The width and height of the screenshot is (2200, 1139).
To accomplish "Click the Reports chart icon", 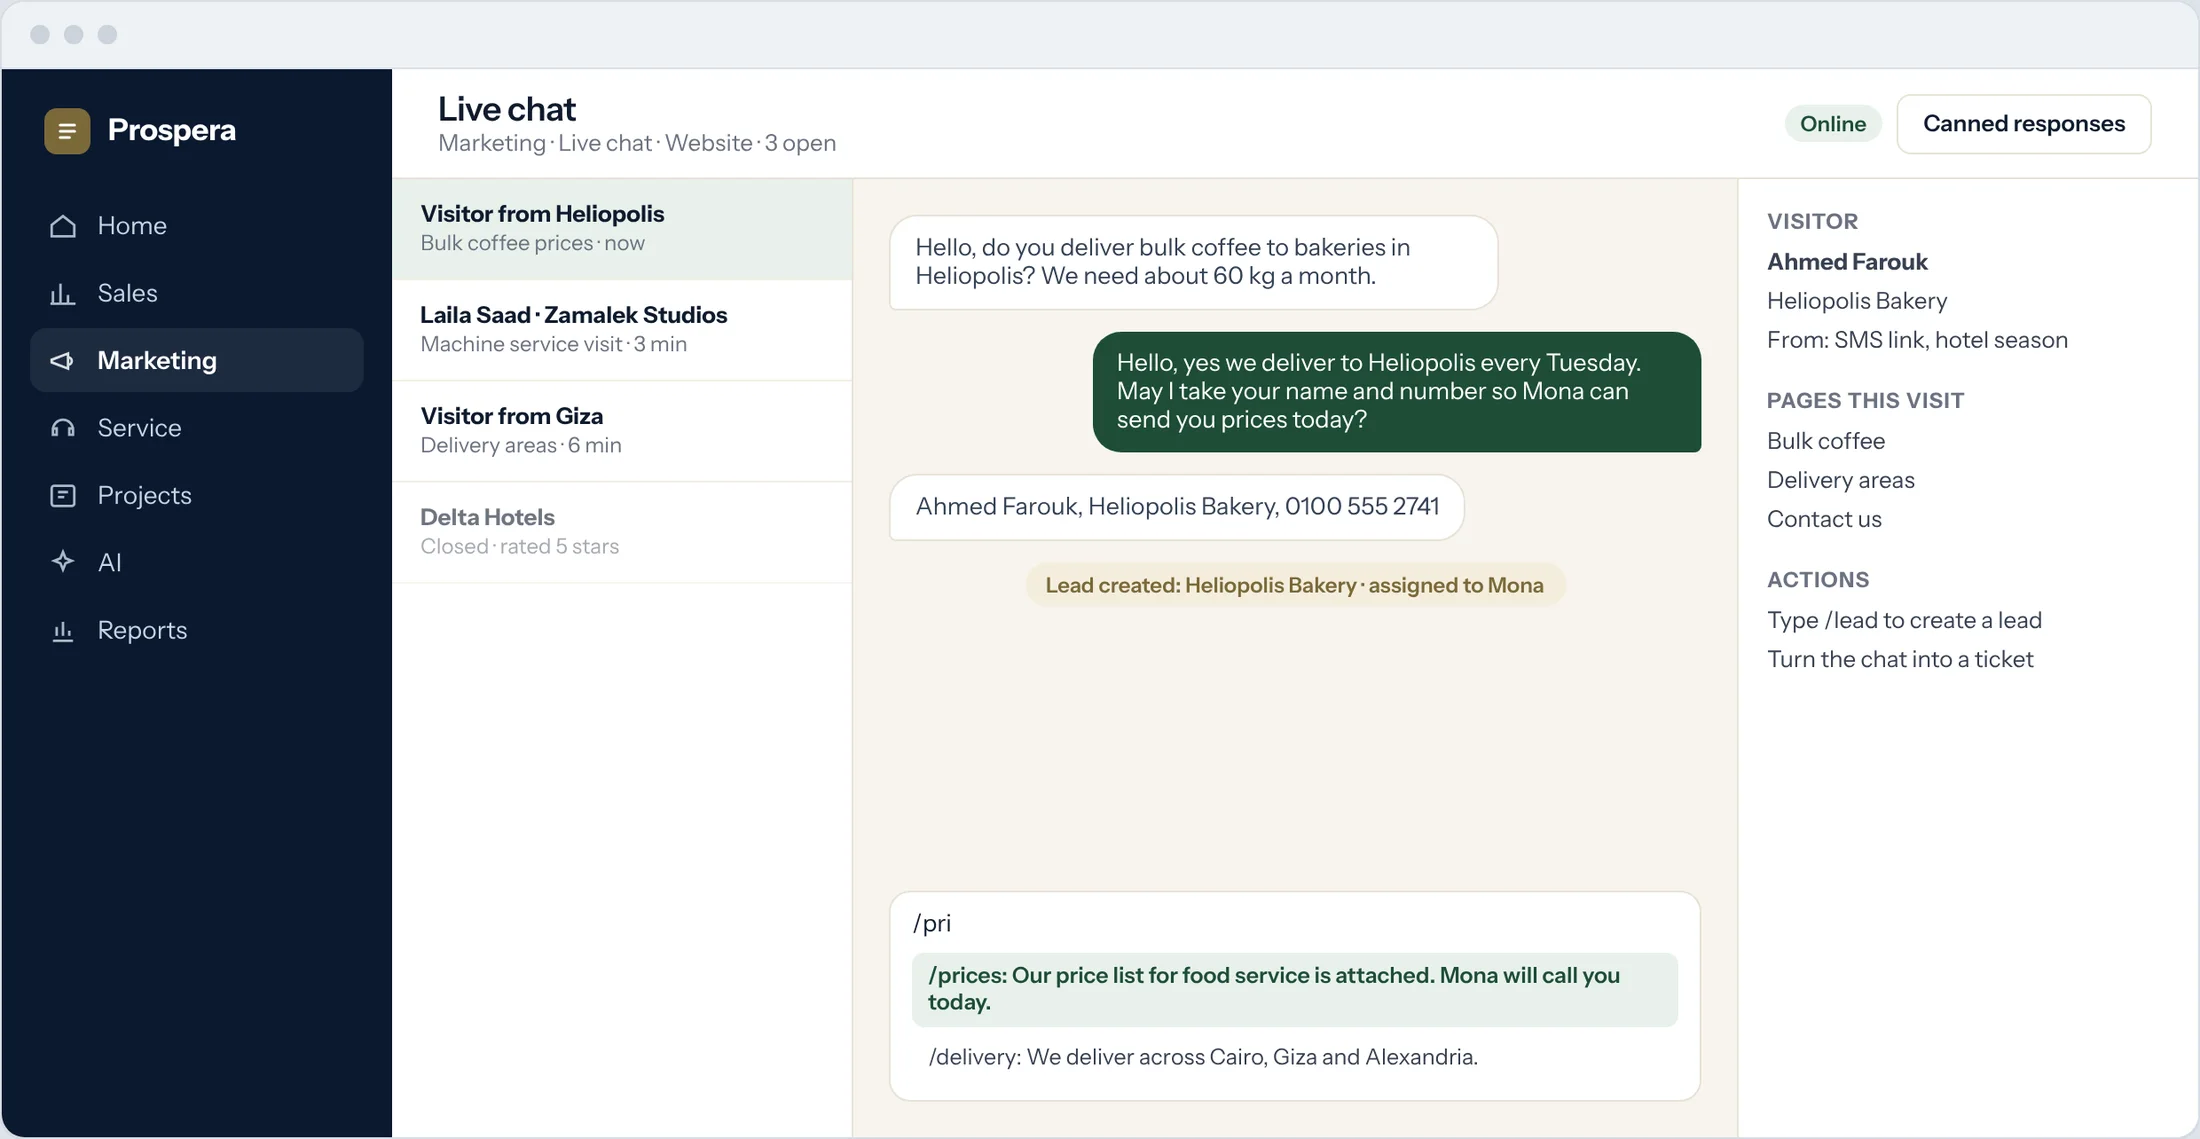I will point(63,630).
